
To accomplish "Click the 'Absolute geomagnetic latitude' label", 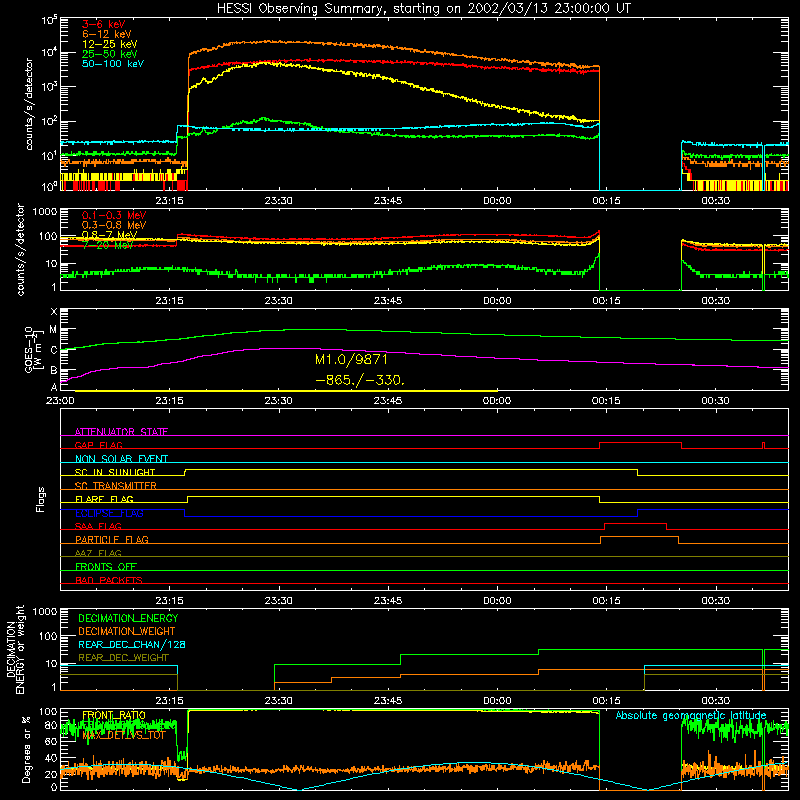I will click(691, 715).
